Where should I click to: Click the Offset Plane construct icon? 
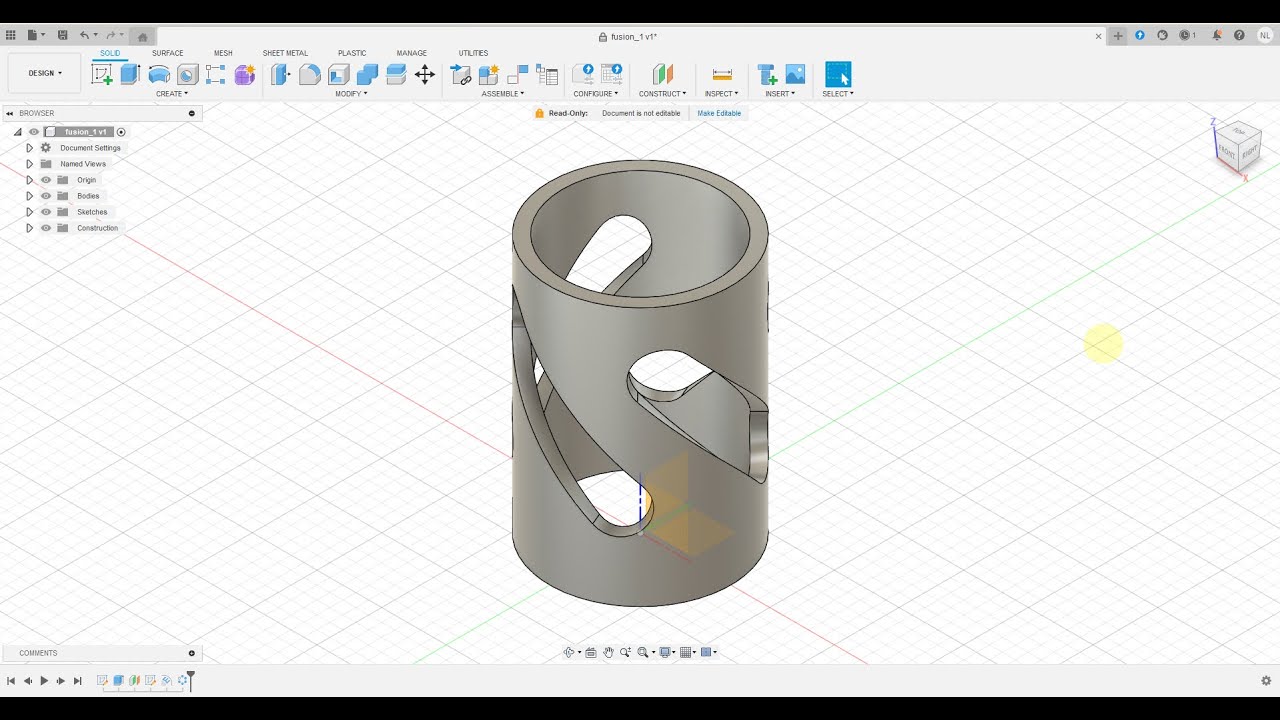[x=663, y=74]
